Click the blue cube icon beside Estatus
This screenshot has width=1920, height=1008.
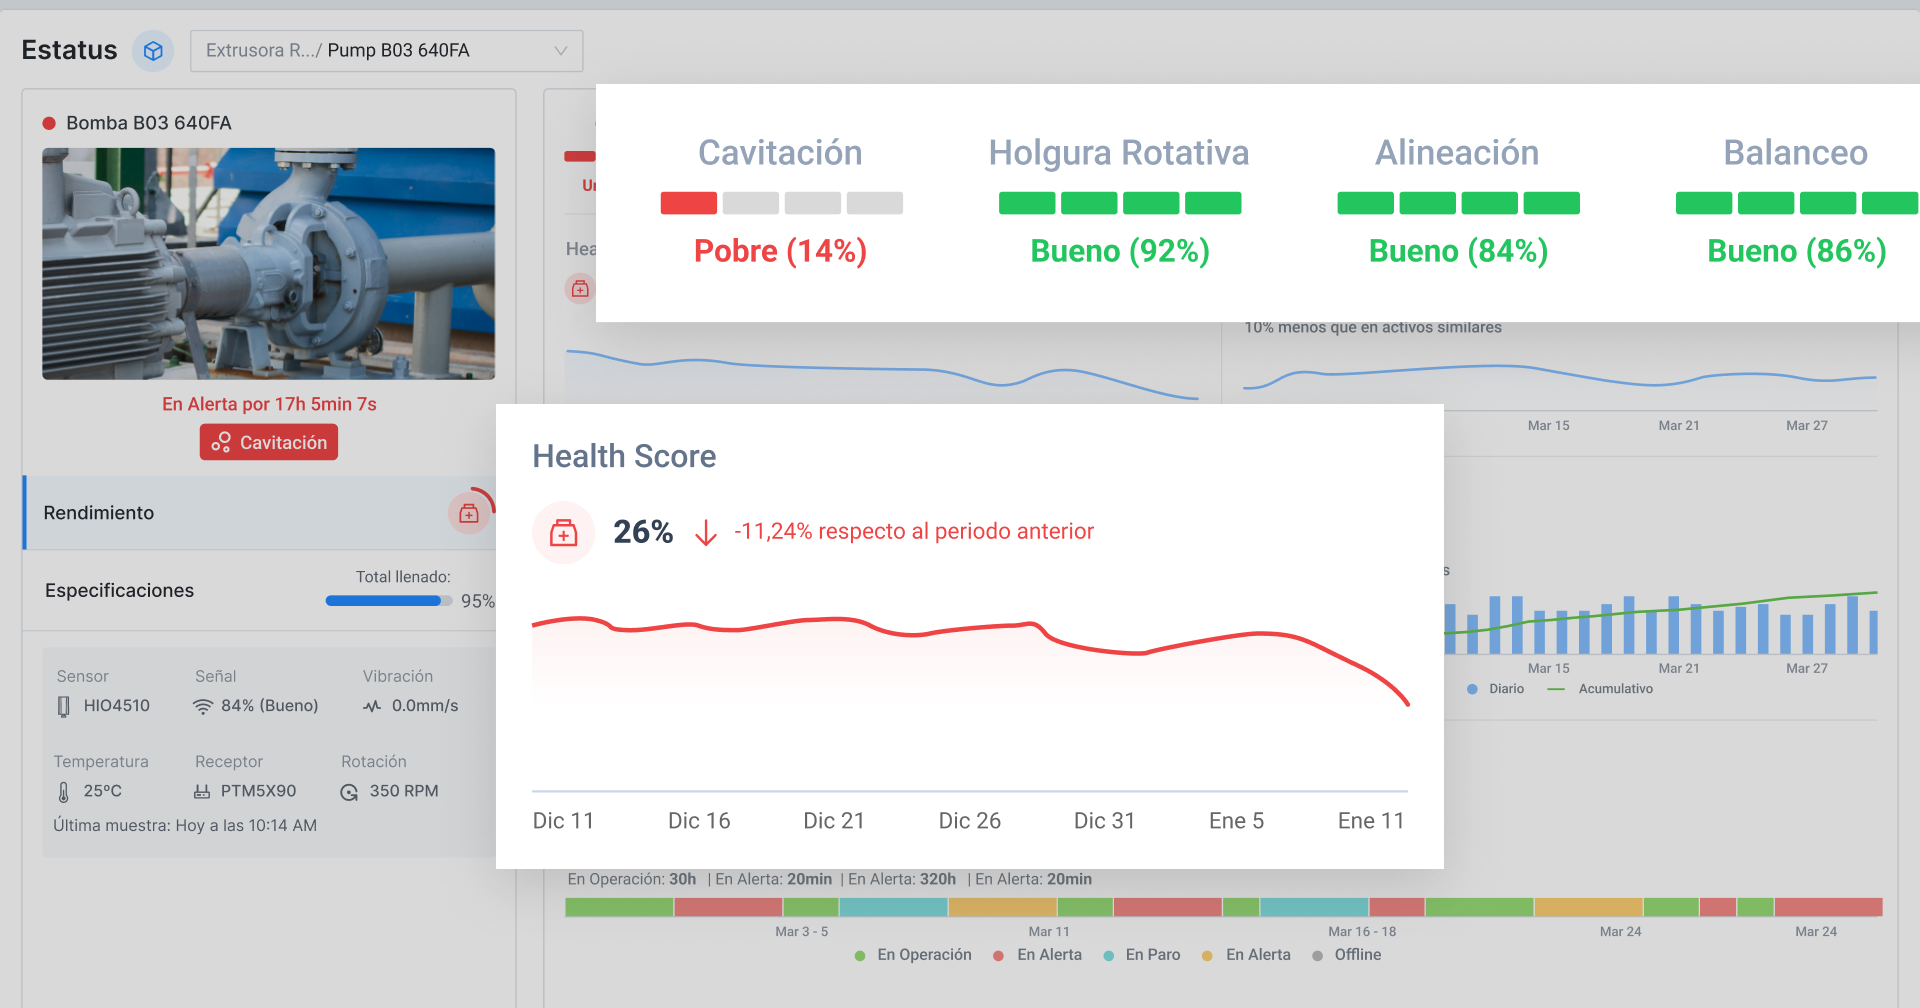[x=153, y=51]
